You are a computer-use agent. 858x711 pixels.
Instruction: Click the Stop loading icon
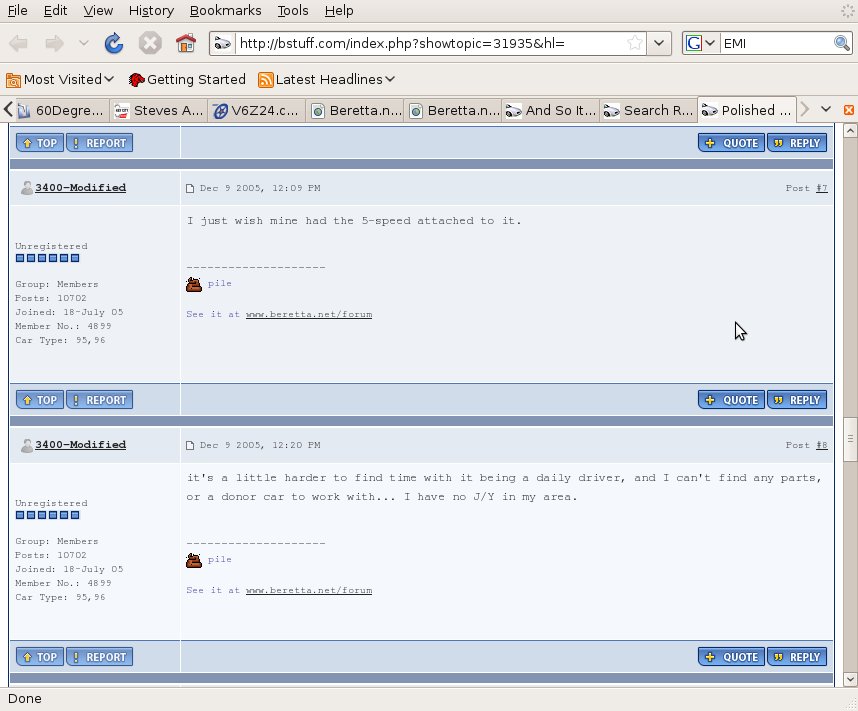pos(150,43)
